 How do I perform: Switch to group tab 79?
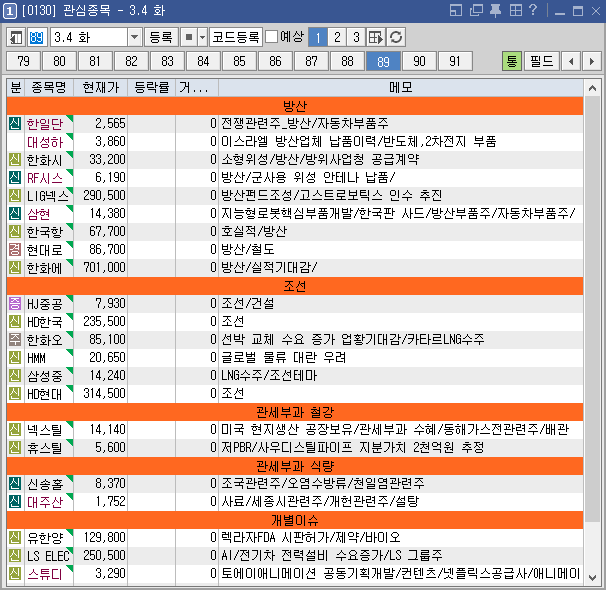[x=24, y=61]
